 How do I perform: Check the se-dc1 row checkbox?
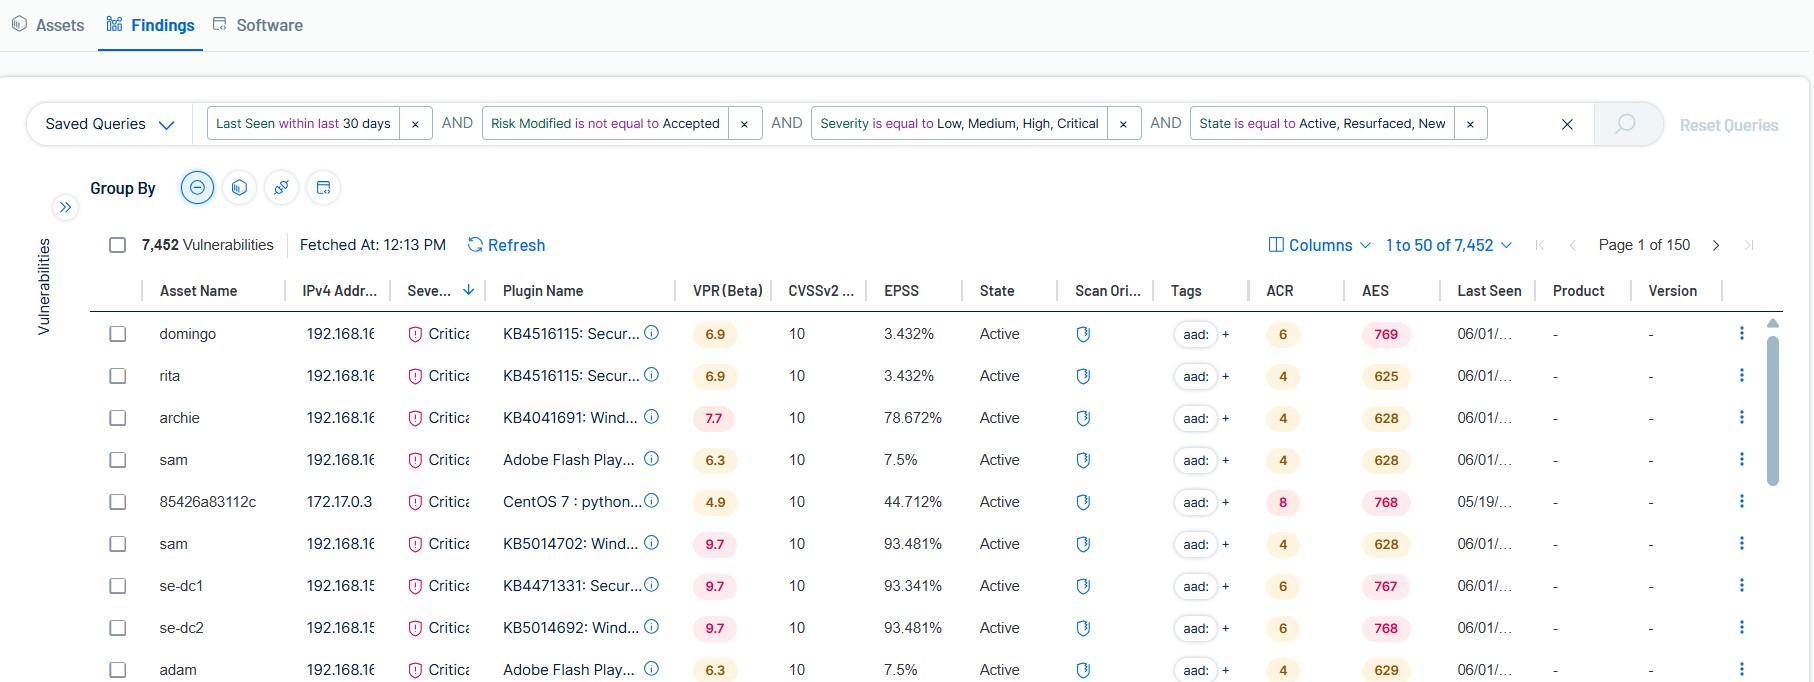118,586
